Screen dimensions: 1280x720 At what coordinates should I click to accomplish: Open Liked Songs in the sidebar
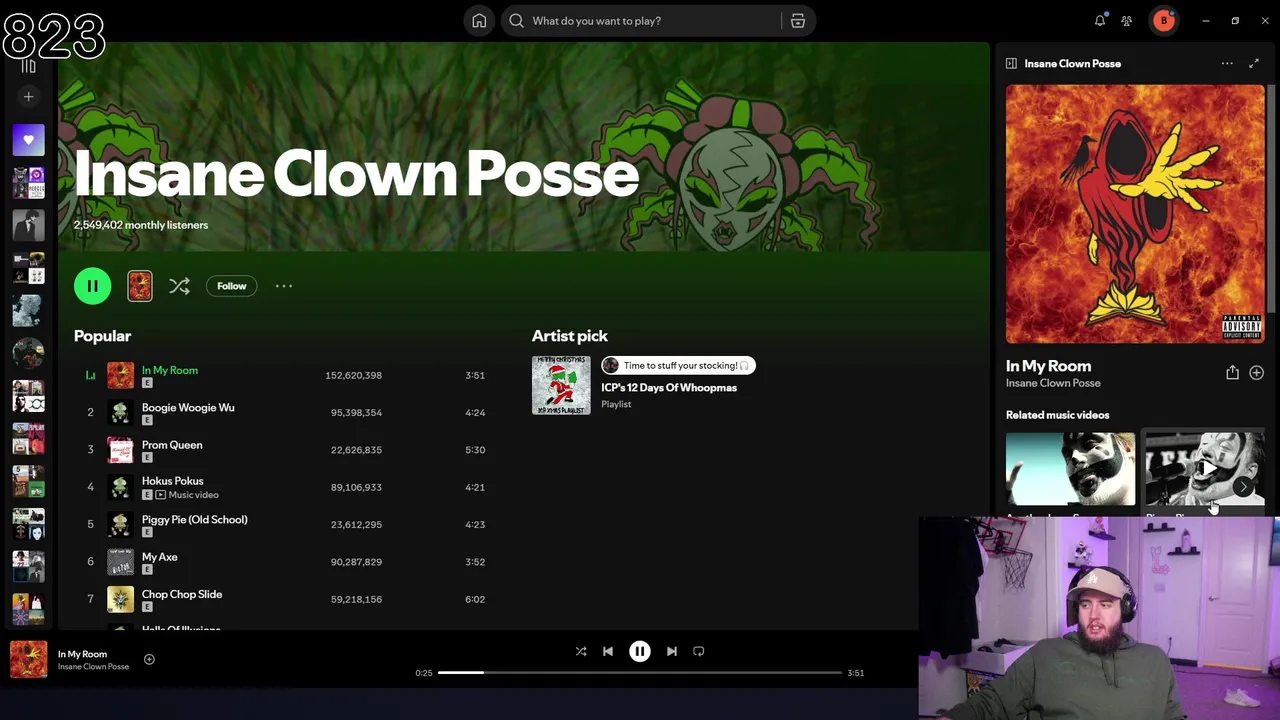pos(28,140)
